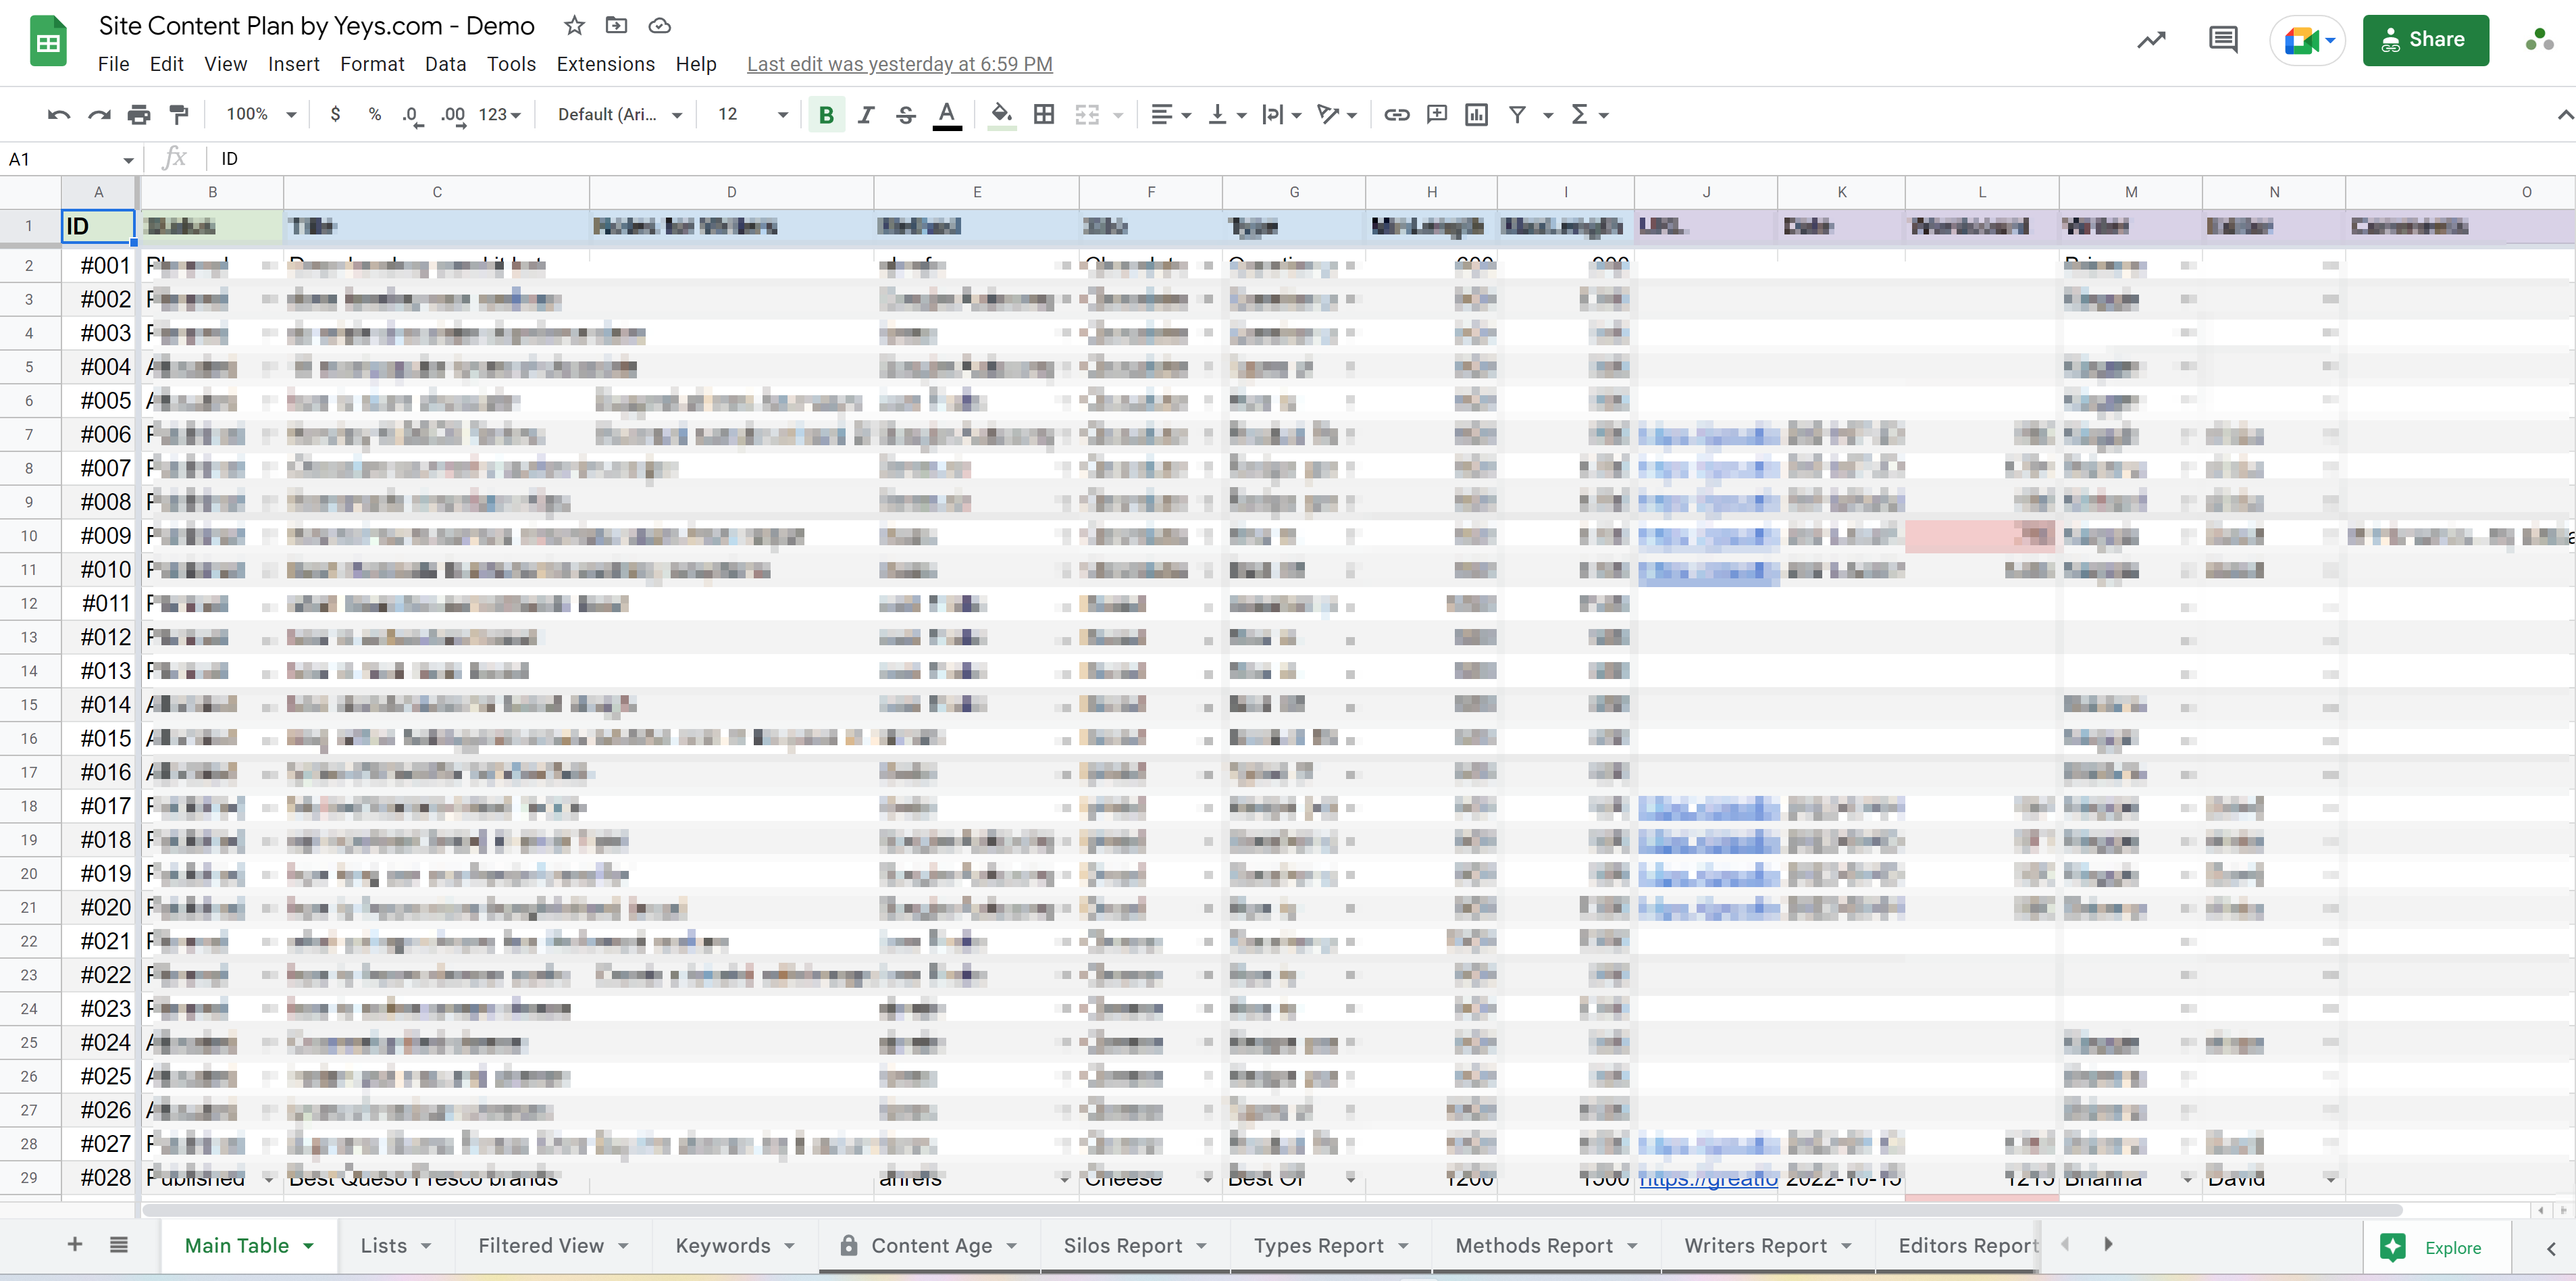Click the Print icon
Screen dimensions: 2576x1281
139,115
